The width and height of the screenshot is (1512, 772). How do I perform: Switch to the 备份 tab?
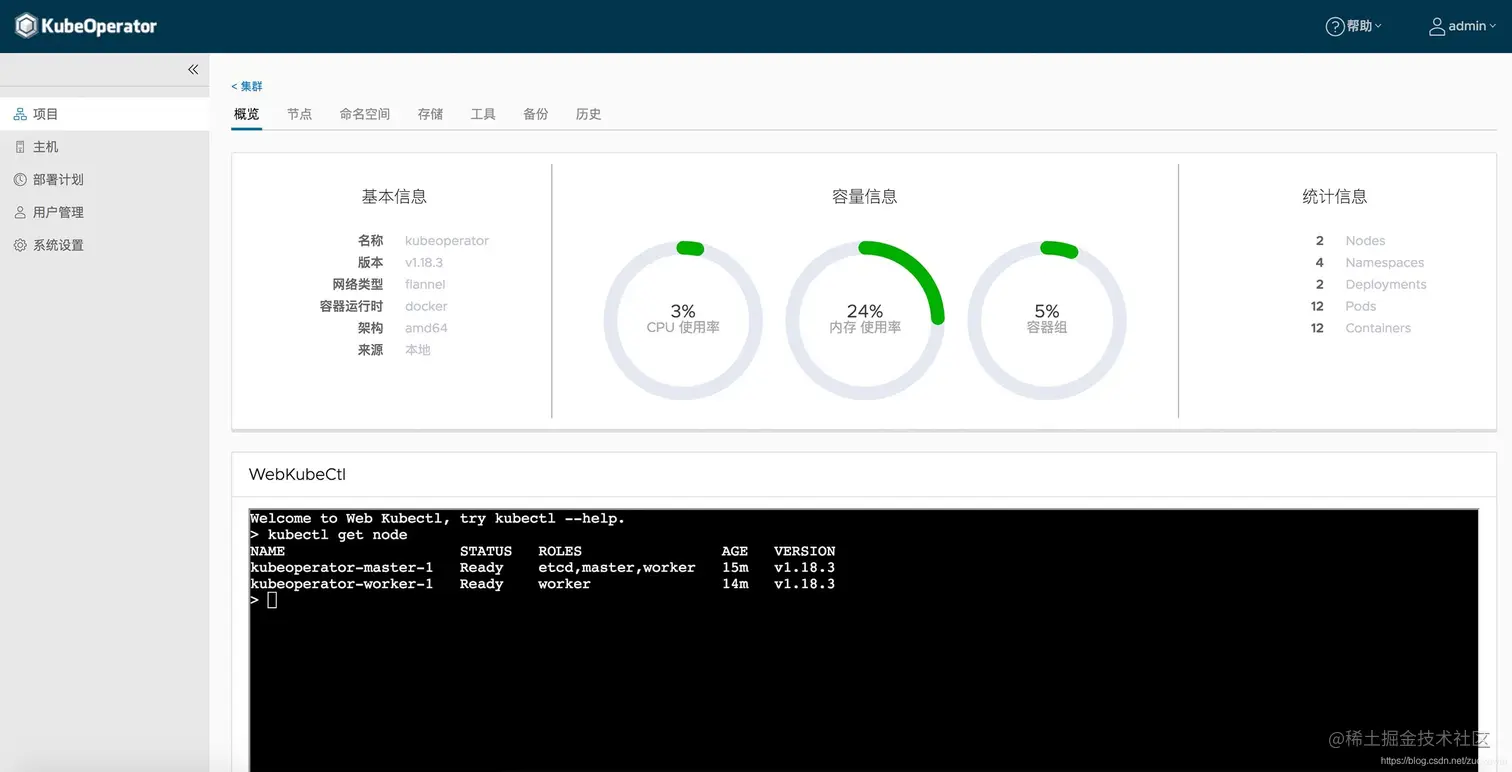(x=535, y=113)
